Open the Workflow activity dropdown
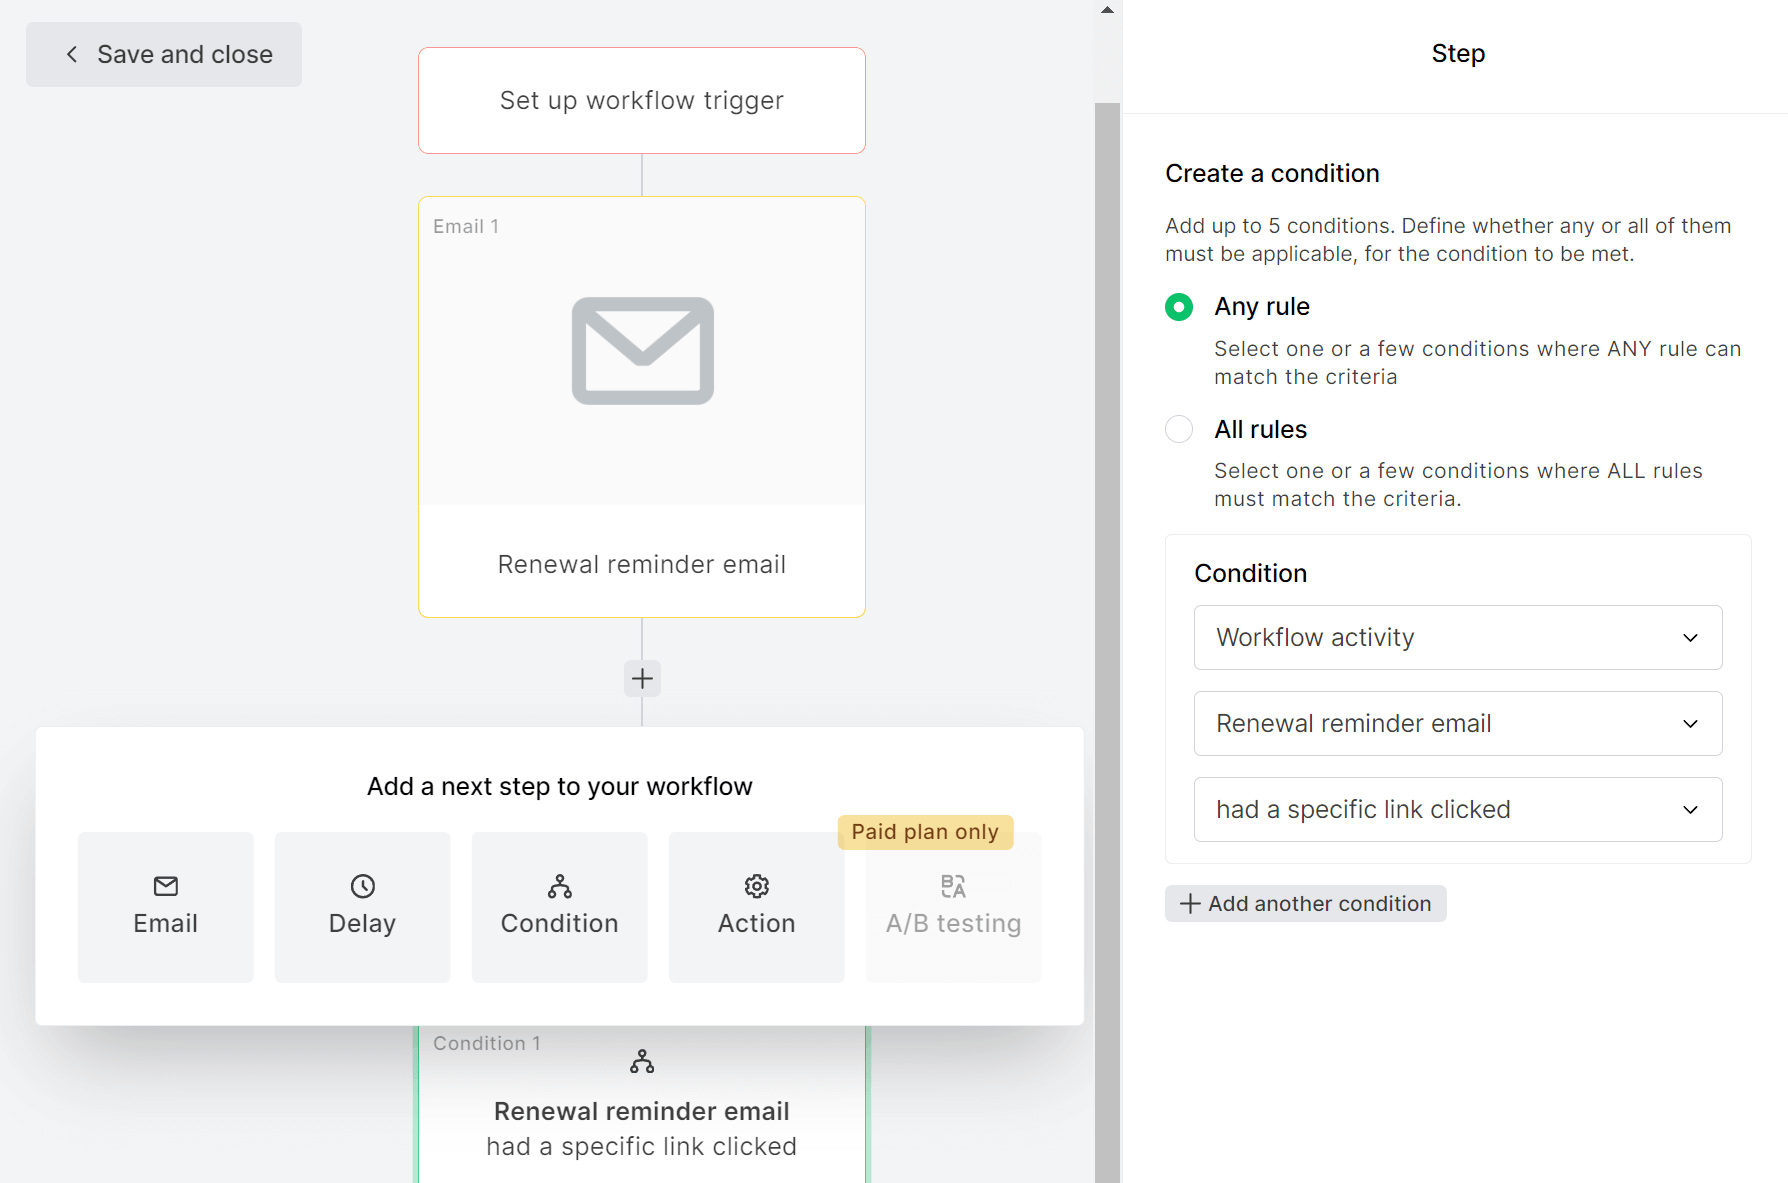This screenshot has height=1183, width=1788. pos(1458,638)
